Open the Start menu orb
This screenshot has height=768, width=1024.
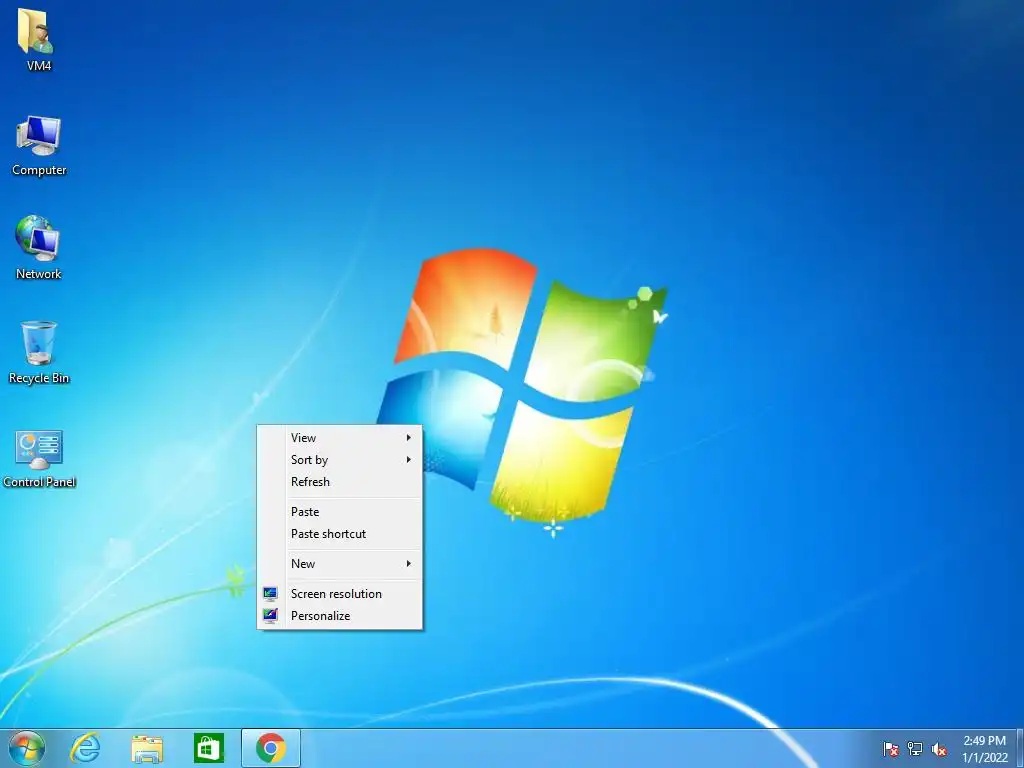pos(27,748)
